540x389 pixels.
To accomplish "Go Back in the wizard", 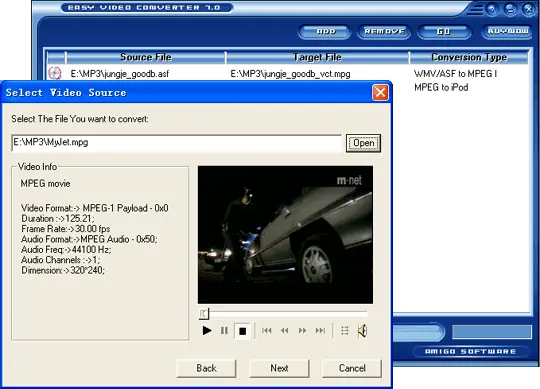I will 206,368.
